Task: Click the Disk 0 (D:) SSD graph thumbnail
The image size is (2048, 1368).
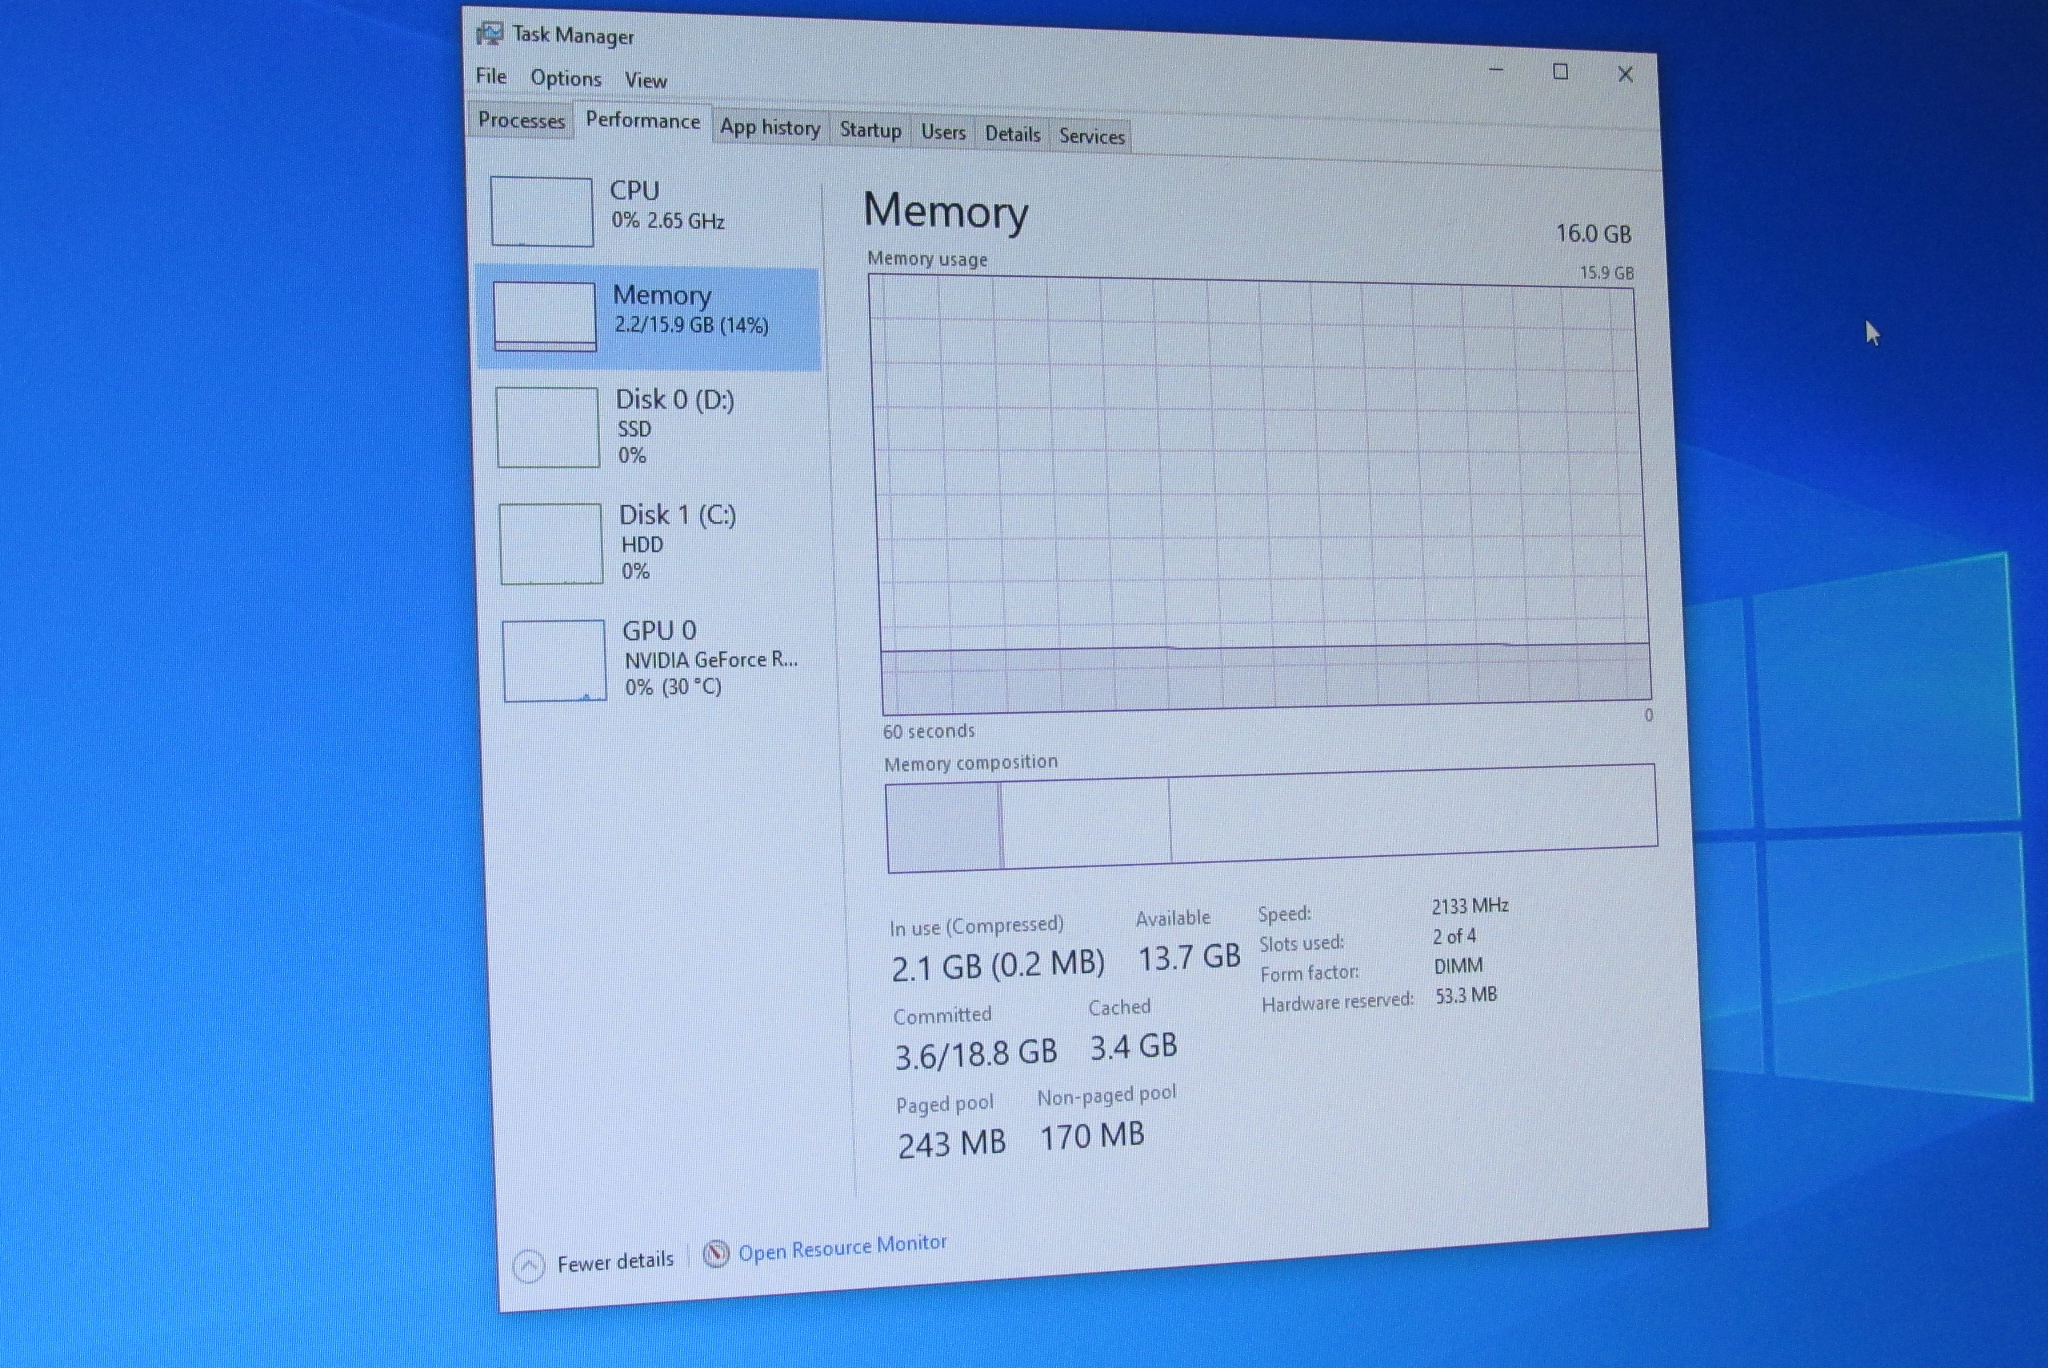Action: coord(548,427)
